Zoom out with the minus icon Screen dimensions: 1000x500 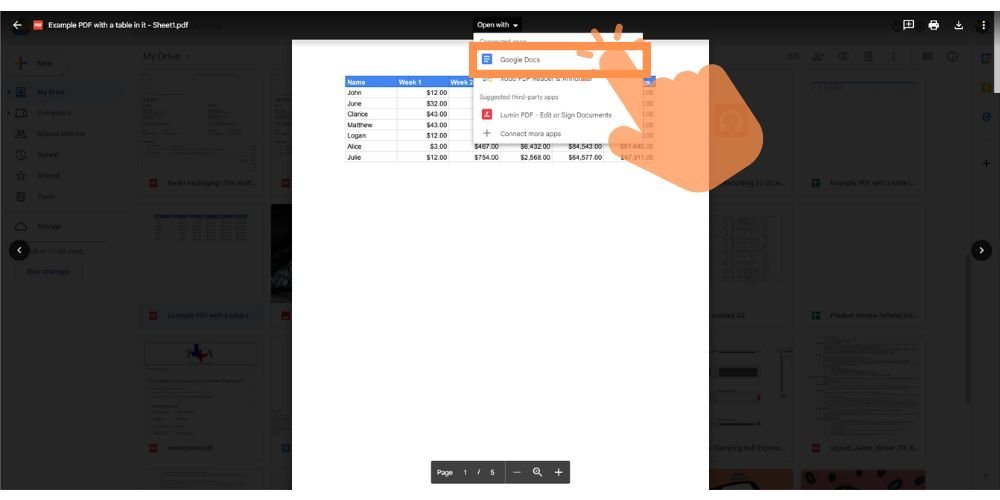click(x=517, y=472)
